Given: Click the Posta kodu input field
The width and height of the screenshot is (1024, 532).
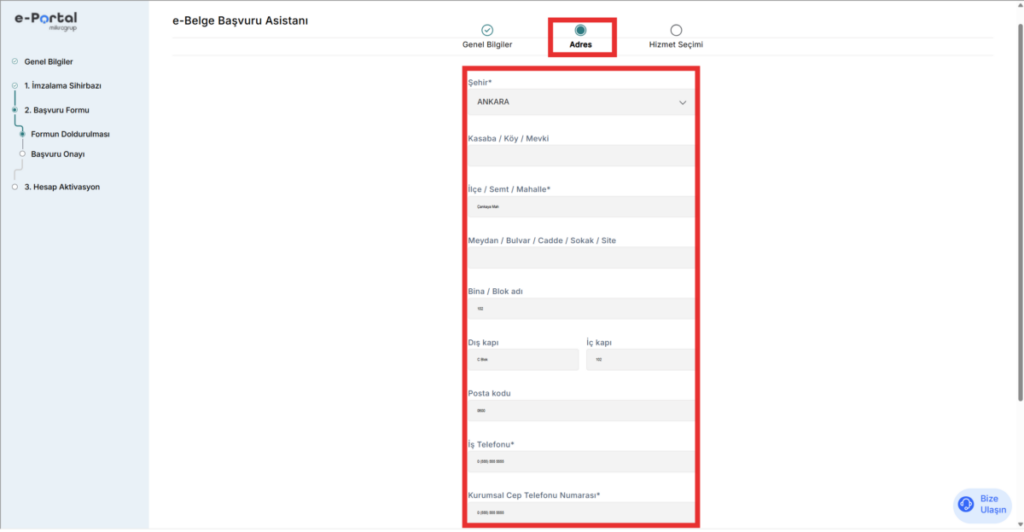Looking at the screenshot, I should [581, 410].
